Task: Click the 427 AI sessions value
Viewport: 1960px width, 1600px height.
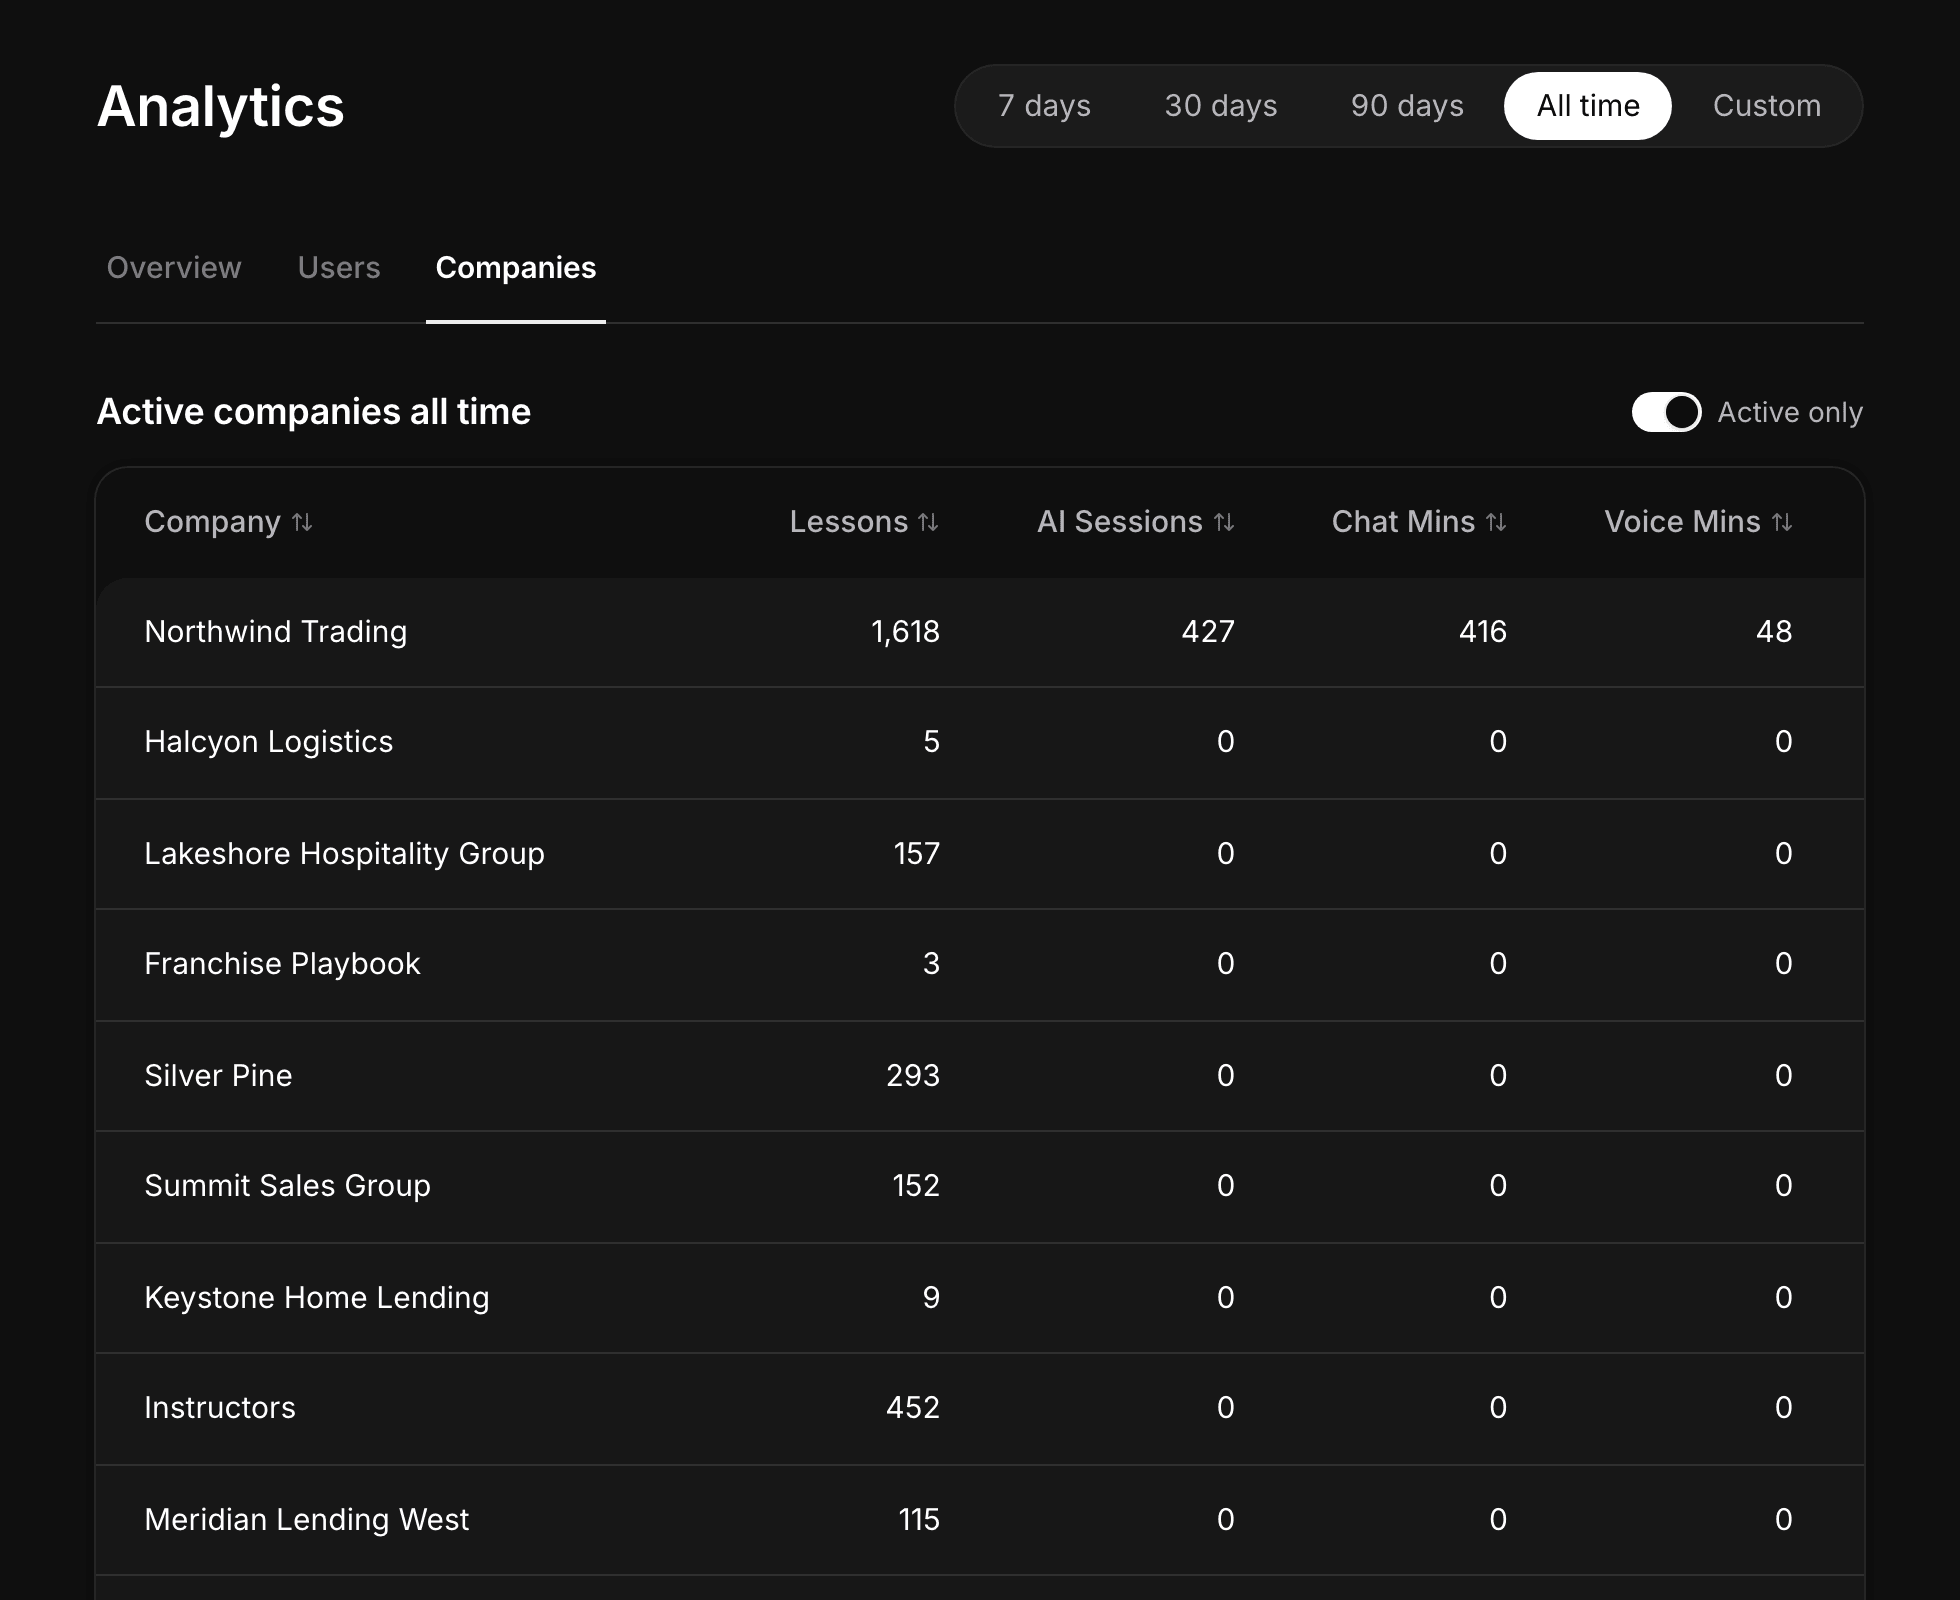Action: tap(1208, 632)
